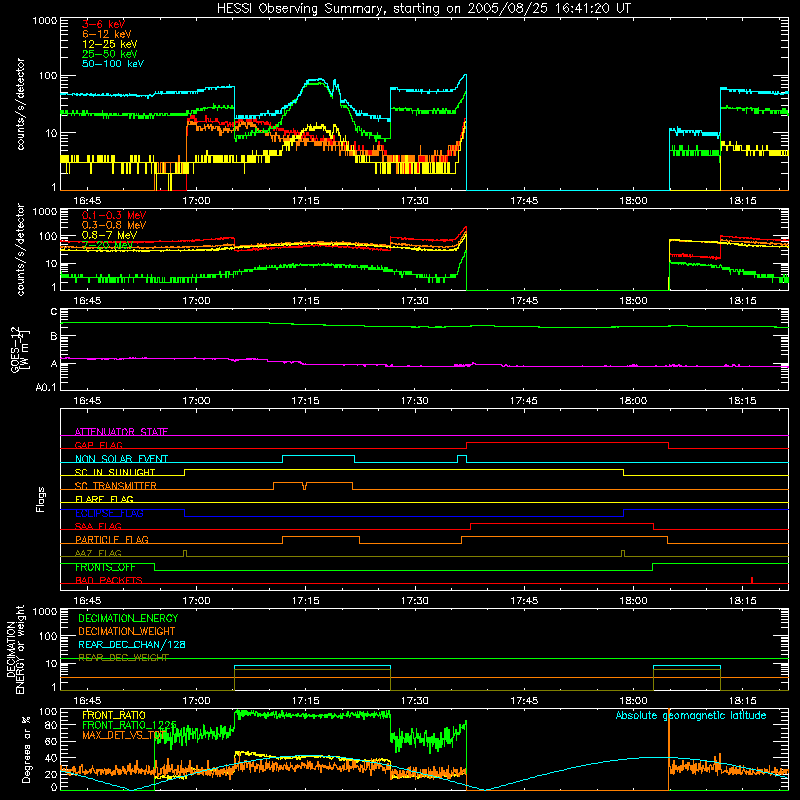The height and width of the screenshot is (800, 800).
Task: Select the SC_IN_SUNLIGHT flag label
Action: (x=115, y=472)
